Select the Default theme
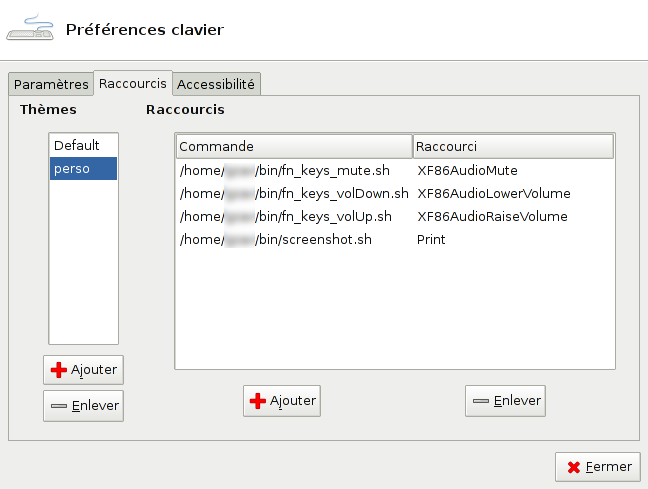 click(83, 146)
